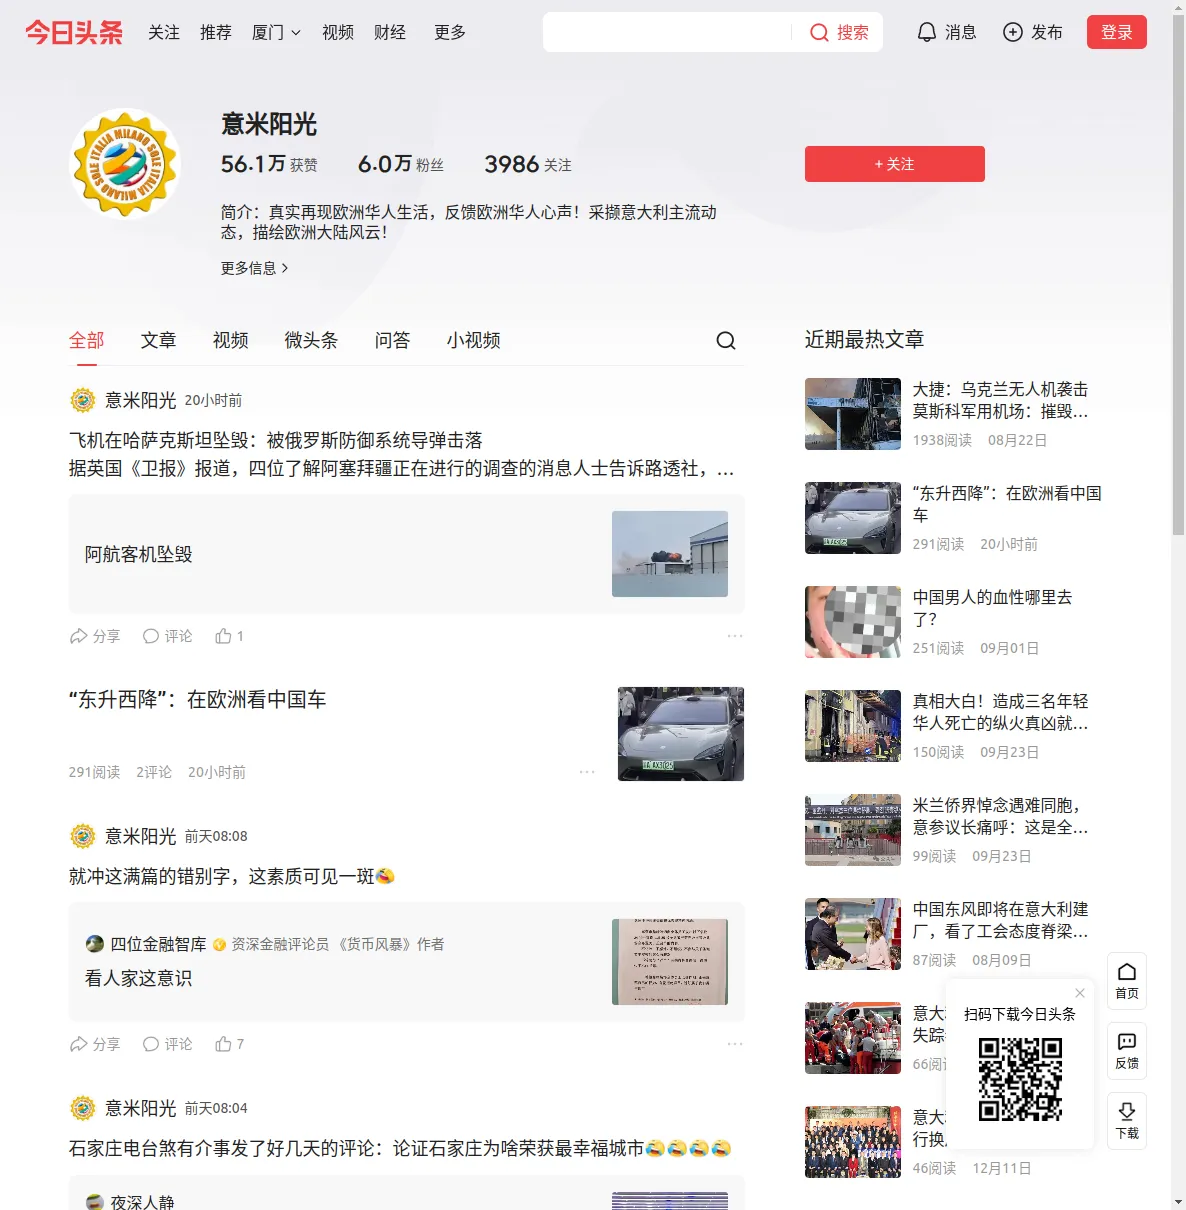This screenshot has height=1210, width=1186.
Task: Select the 全部 tab
Action: pos(87,340)
